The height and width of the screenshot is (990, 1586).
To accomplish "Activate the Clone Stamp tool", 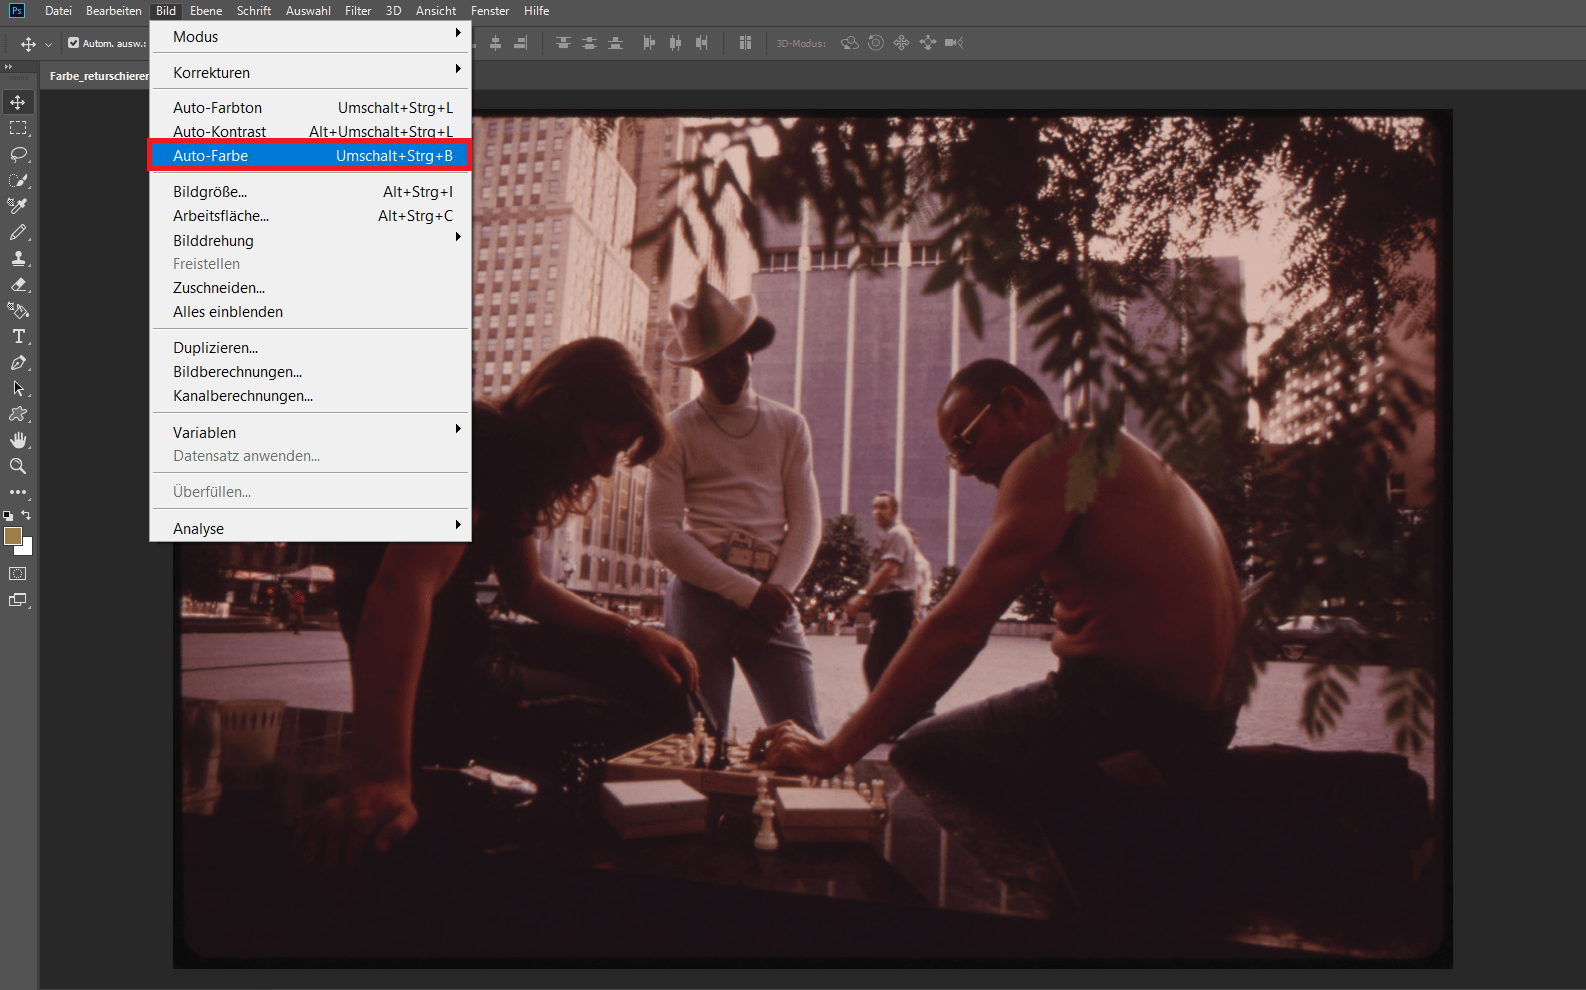I will pos(18,258).
